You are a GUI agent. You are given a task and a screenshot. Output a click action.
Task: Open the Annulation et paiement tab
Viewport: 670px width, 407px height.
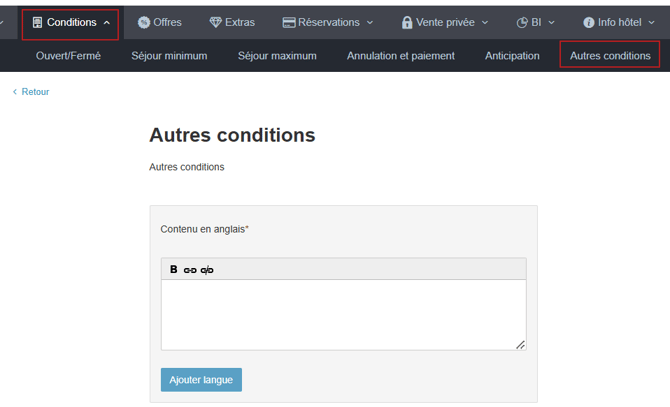click(x=401, y=56)
